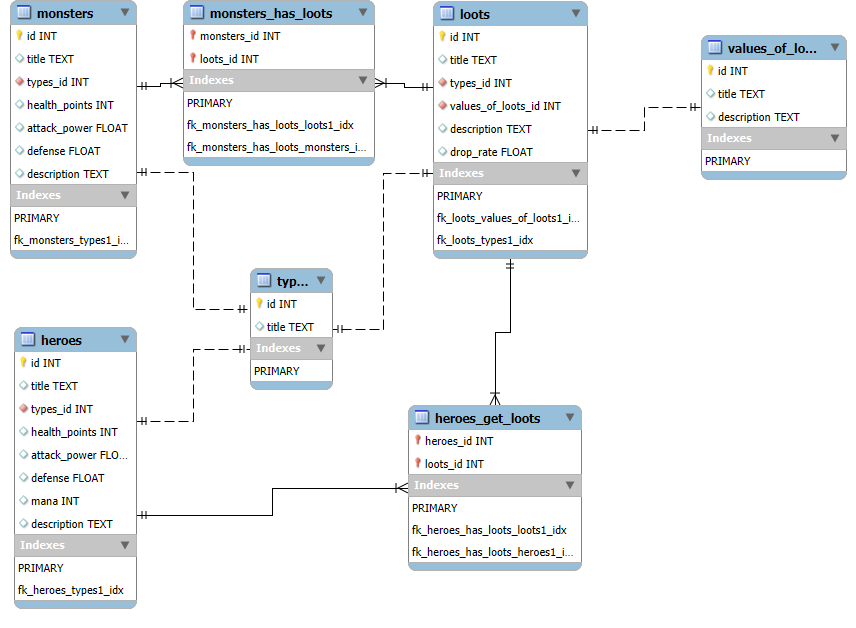Toggle Indexes section arrow in values_of_loots table
This screenshot has height=628, width=856.
(x=834, y=138)
